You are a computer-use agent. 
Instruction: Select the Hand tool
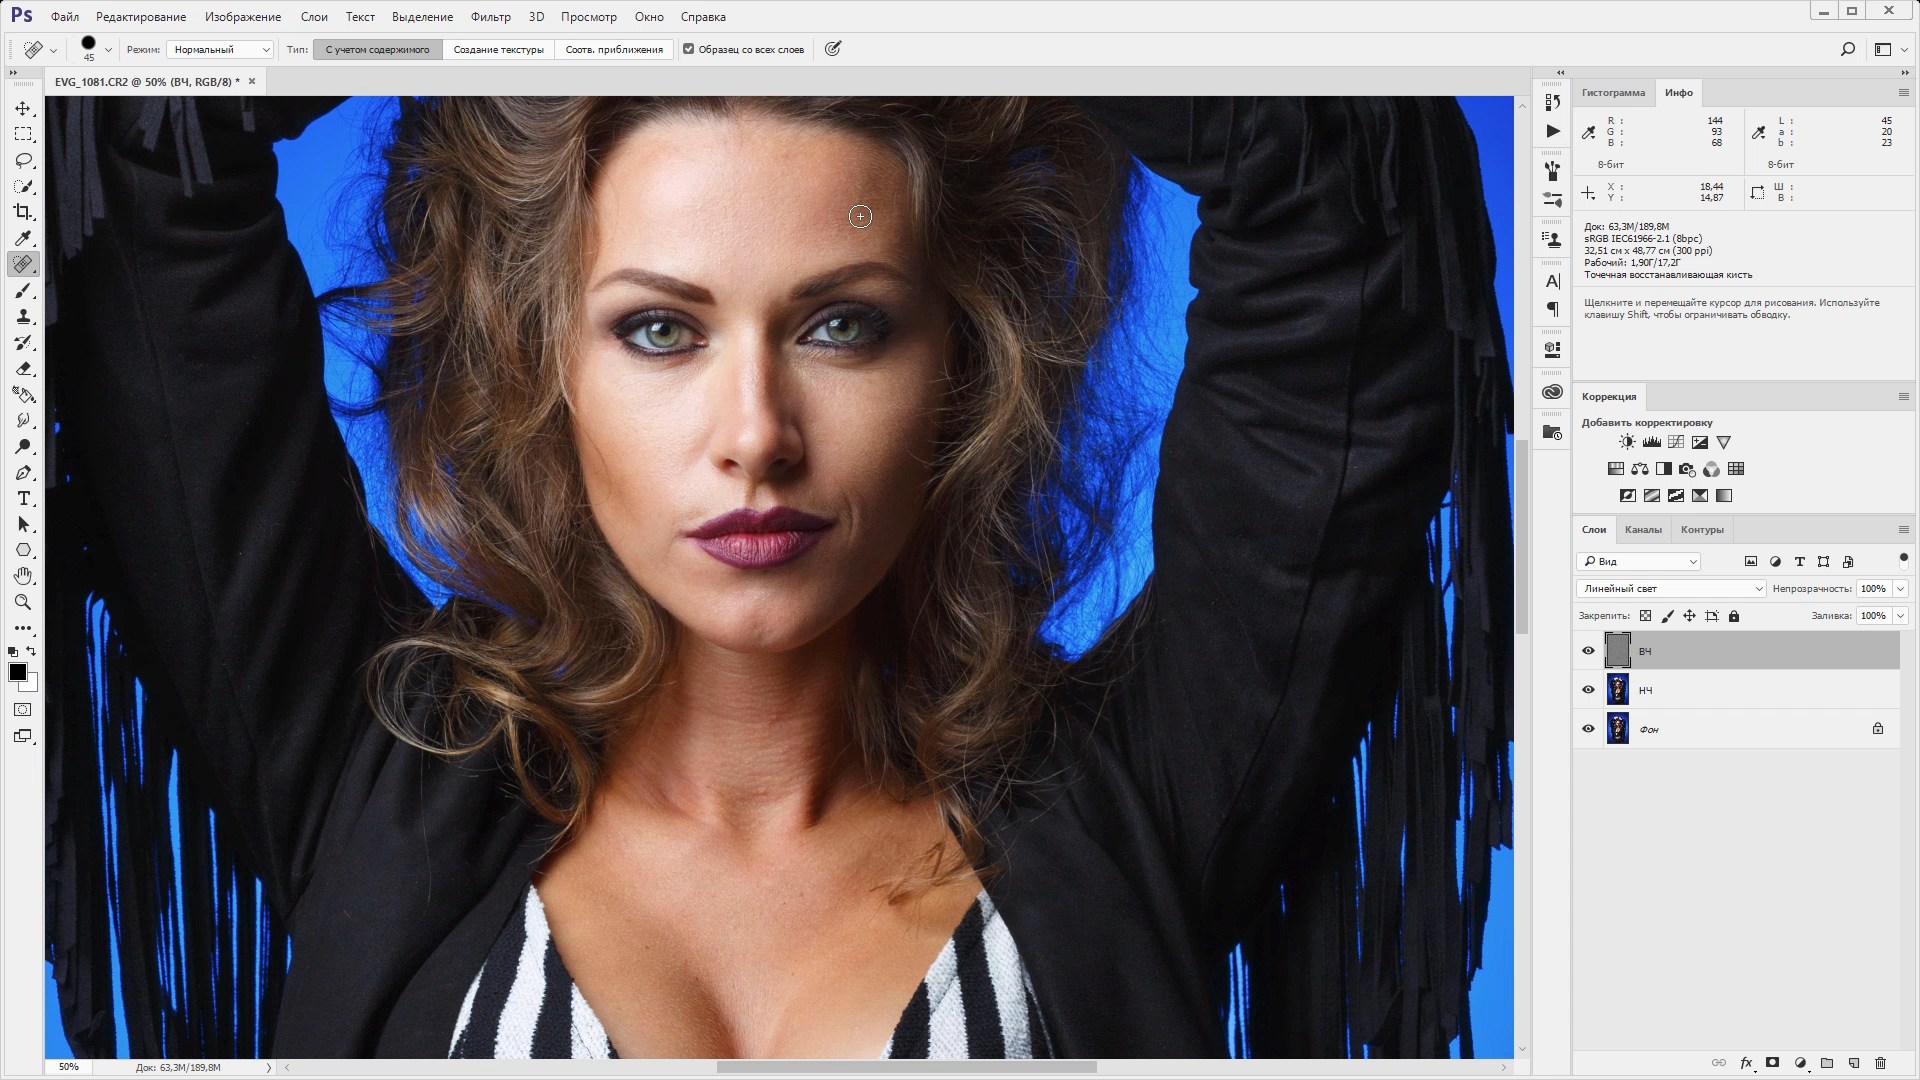point(23,576)
